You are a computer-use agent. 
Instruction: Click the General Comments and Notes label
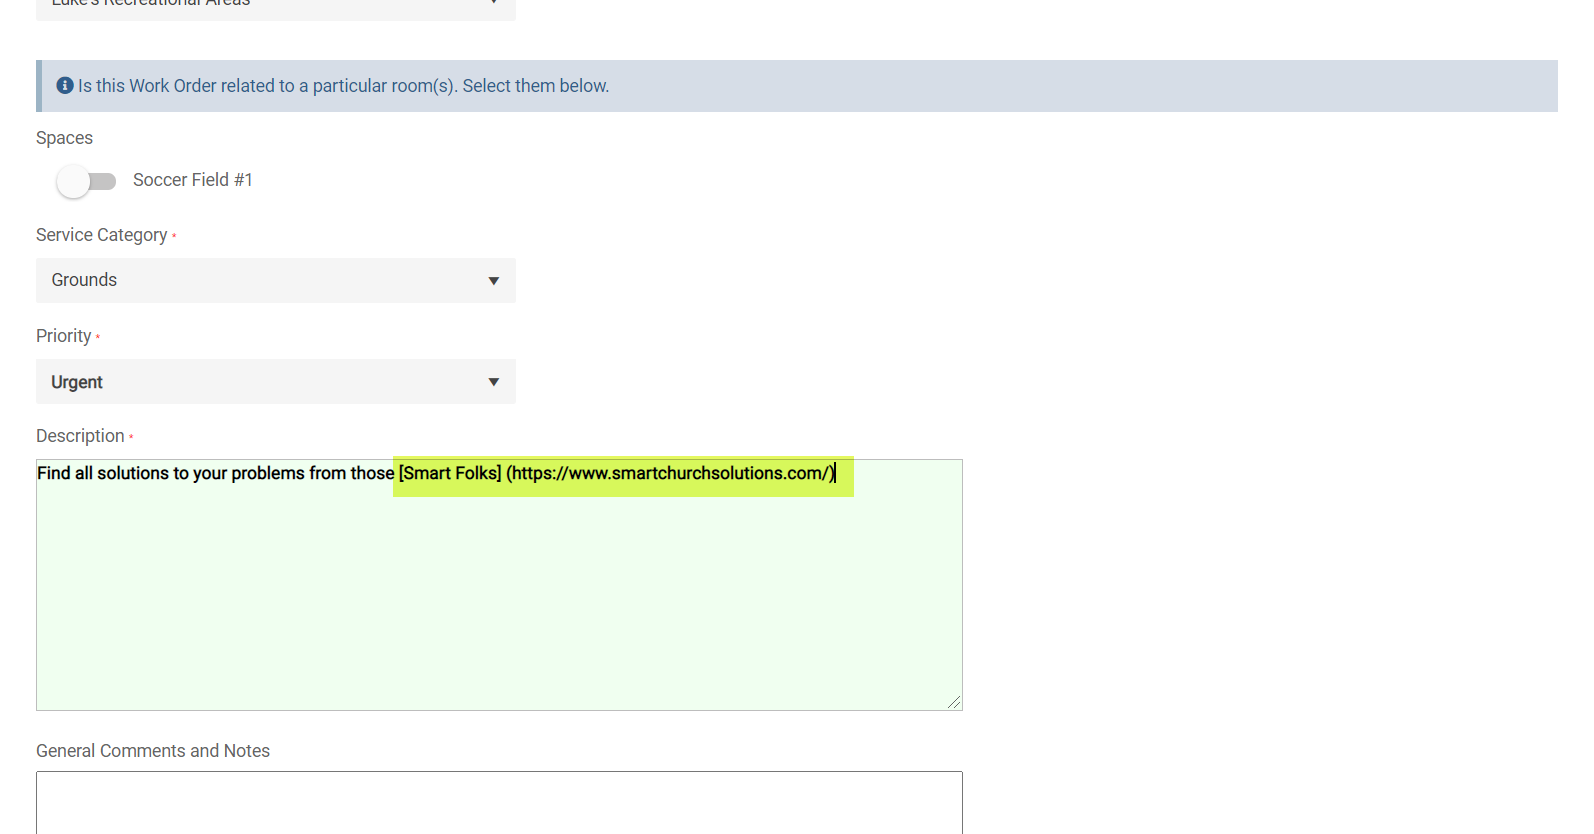point(152,751)
